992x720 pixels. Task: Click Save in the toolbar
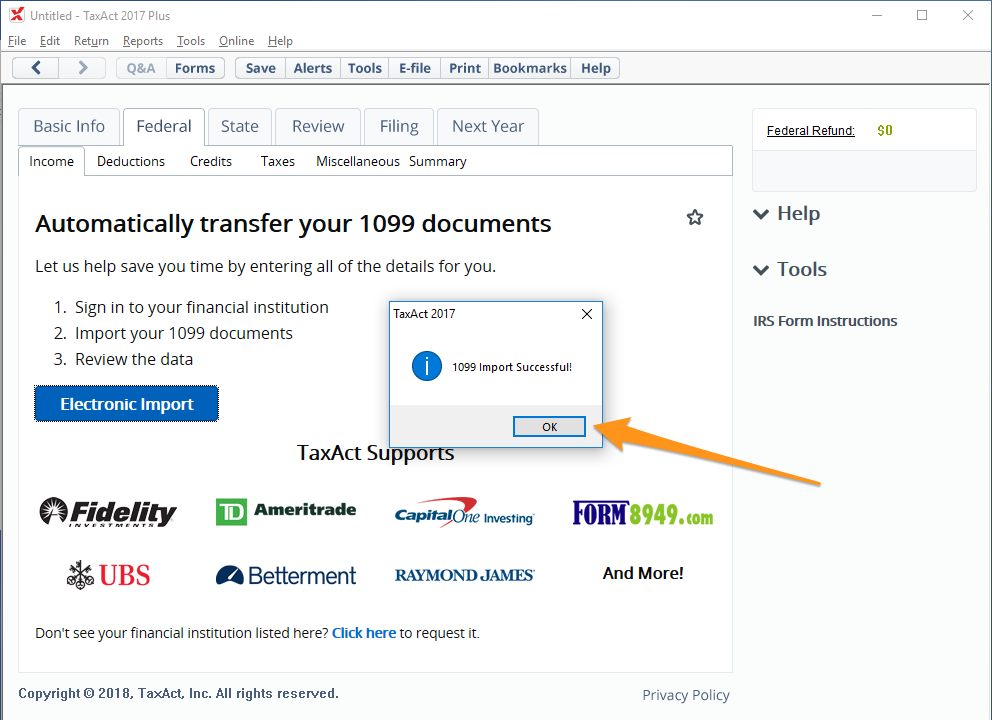(x=261, y=68)
